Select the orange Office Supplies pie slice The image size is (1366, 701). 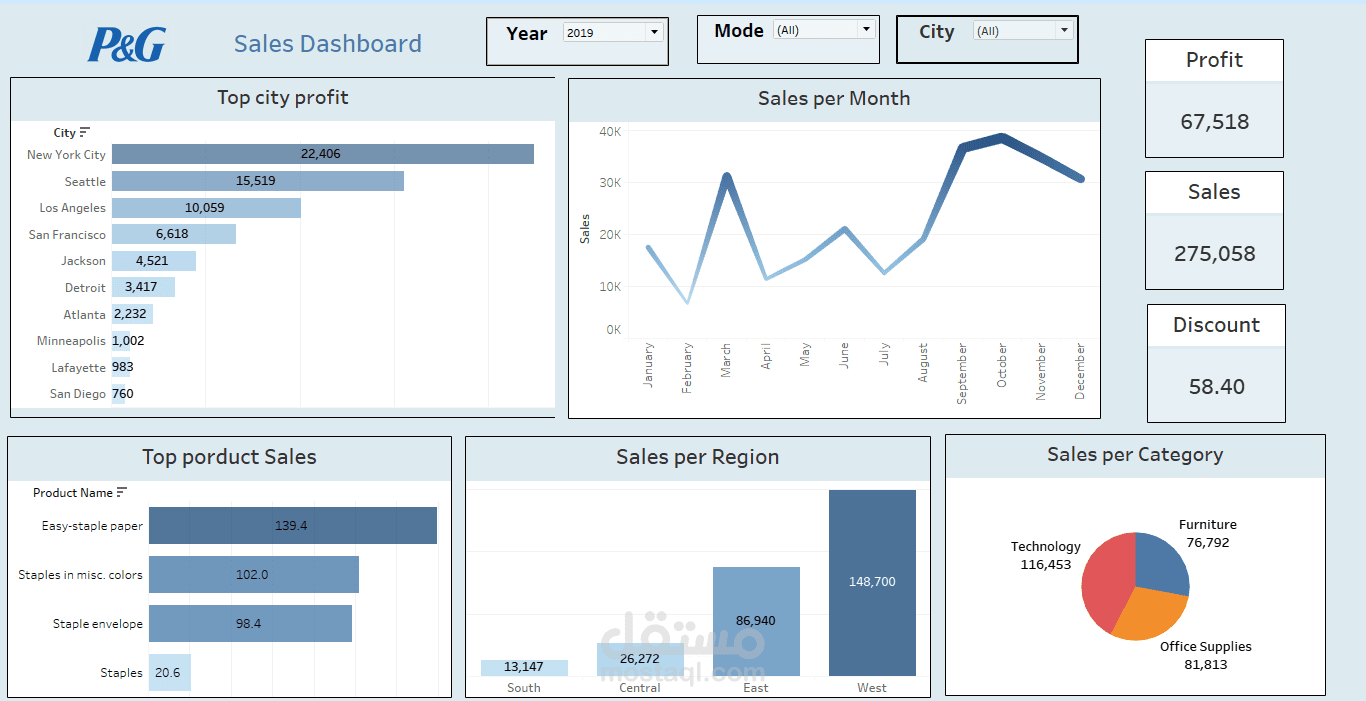pyautogui.click(x=1152, y=616)
